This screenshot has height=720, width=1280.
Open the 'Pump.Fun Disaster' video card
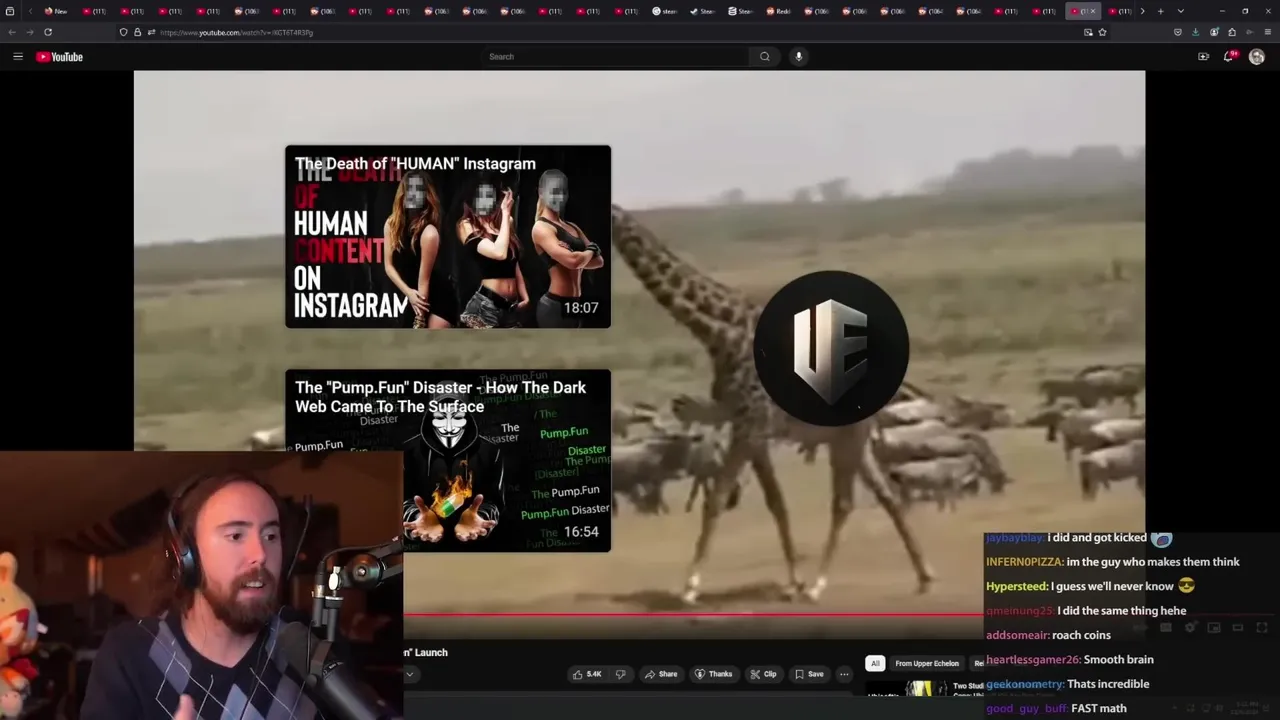(448, 461)
